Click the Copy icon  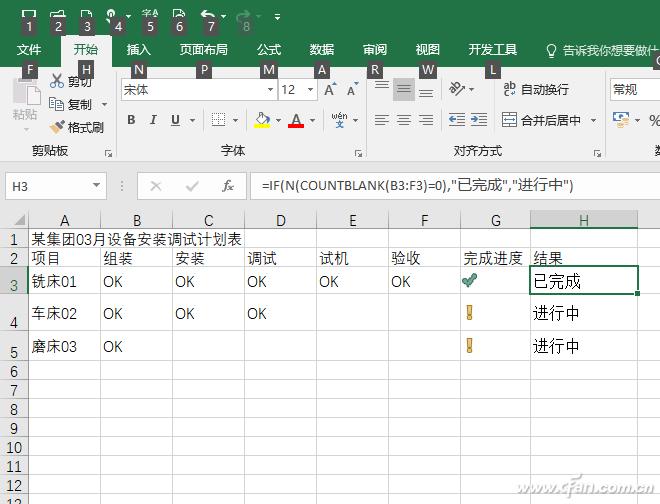pos(56,104)
